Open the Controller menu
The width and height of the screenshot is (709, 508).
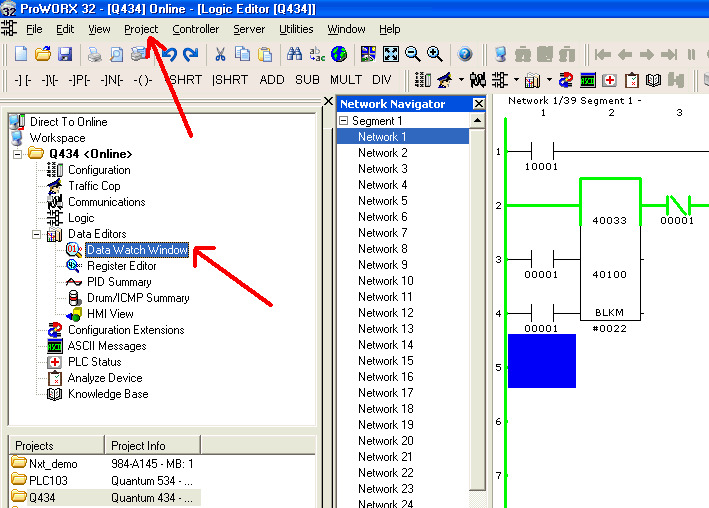click(x=195, y=29)
